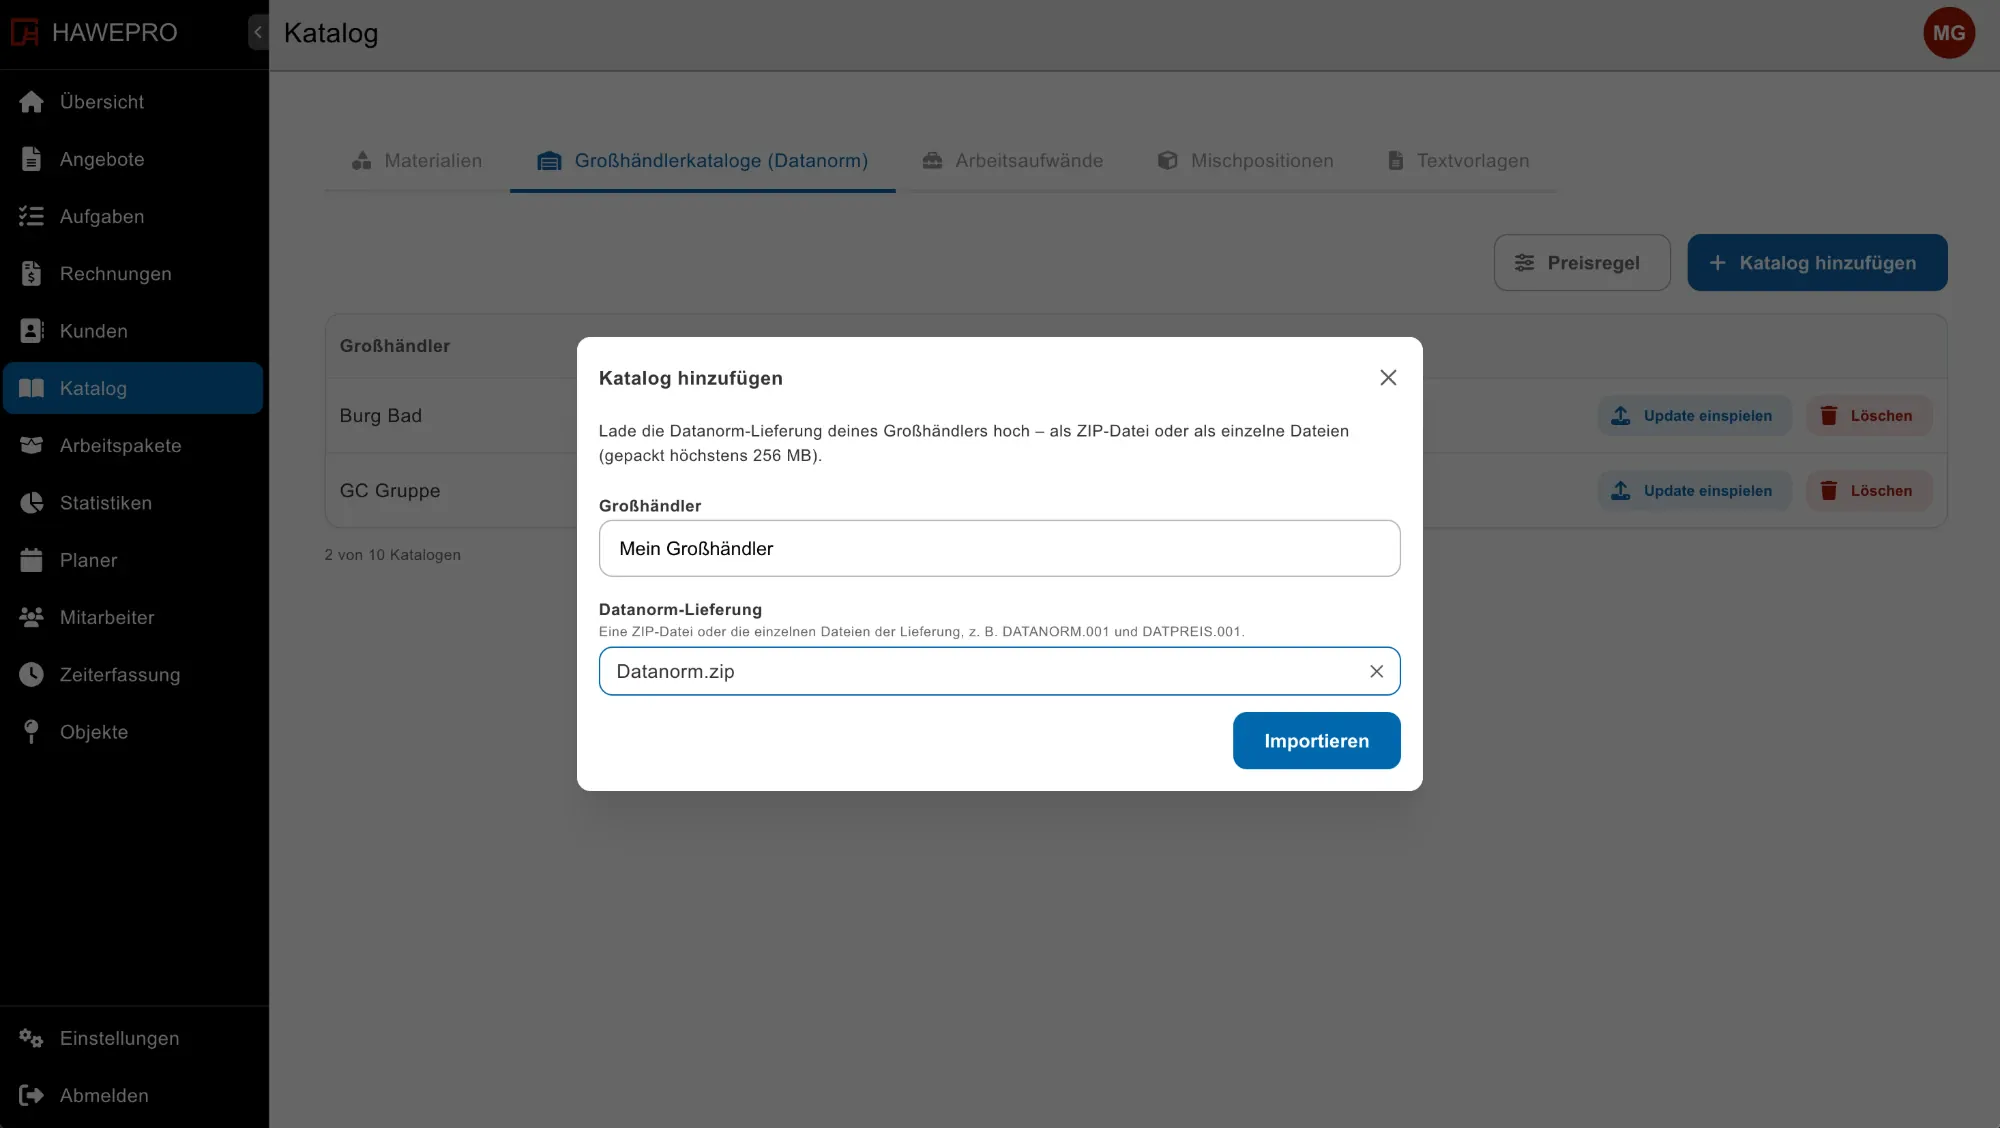Click the Katalog book icon
Screen dimensions: 2000x1128
(32, 388)
